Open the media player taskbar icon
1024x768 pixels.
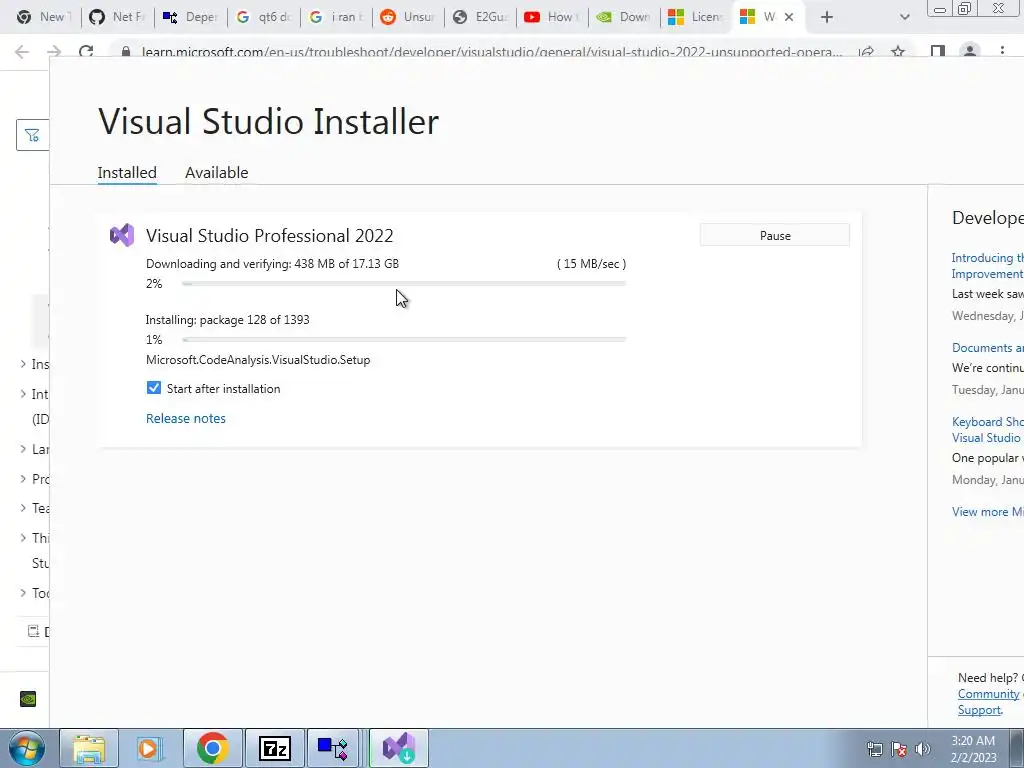149,748
